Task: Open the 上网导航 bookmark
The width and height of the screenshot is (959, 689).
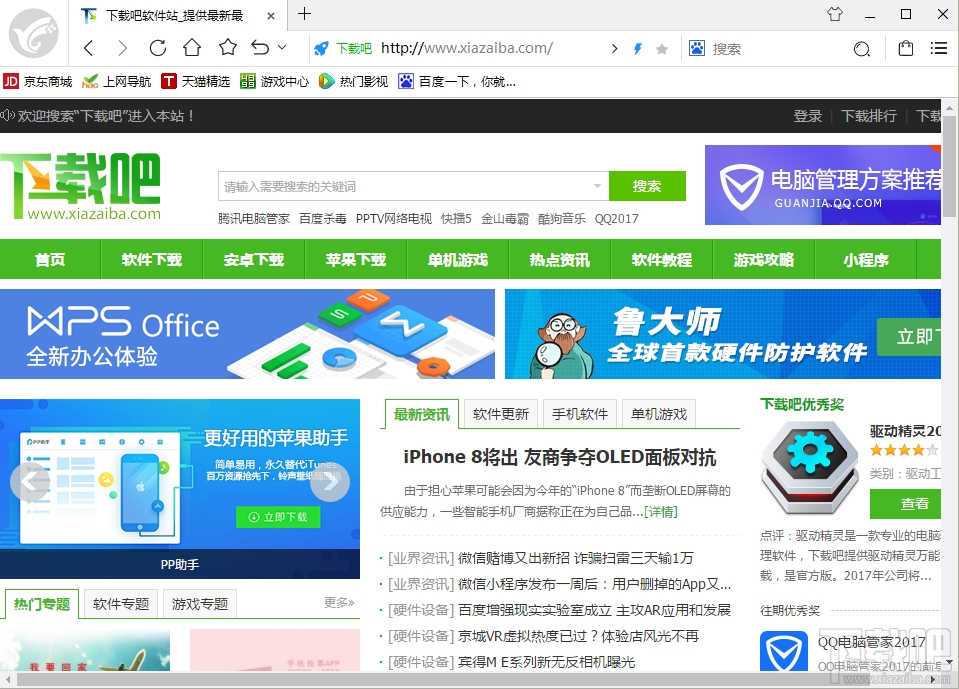Action: (116, 81)
